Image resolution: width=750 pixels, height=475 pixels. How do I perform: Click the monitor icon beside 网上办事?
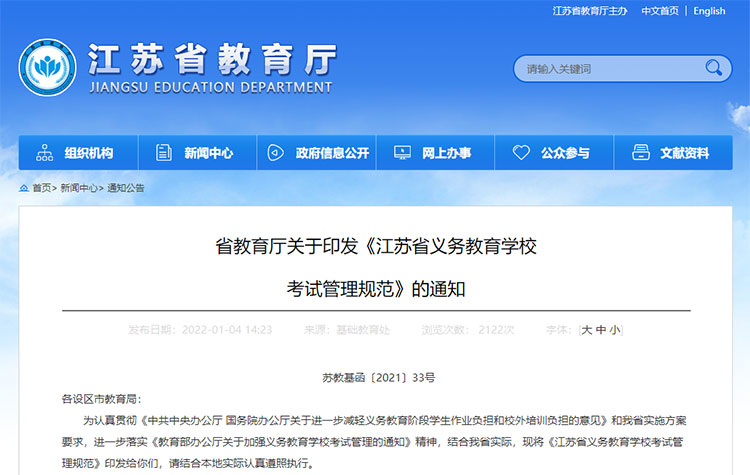point(402,153)
